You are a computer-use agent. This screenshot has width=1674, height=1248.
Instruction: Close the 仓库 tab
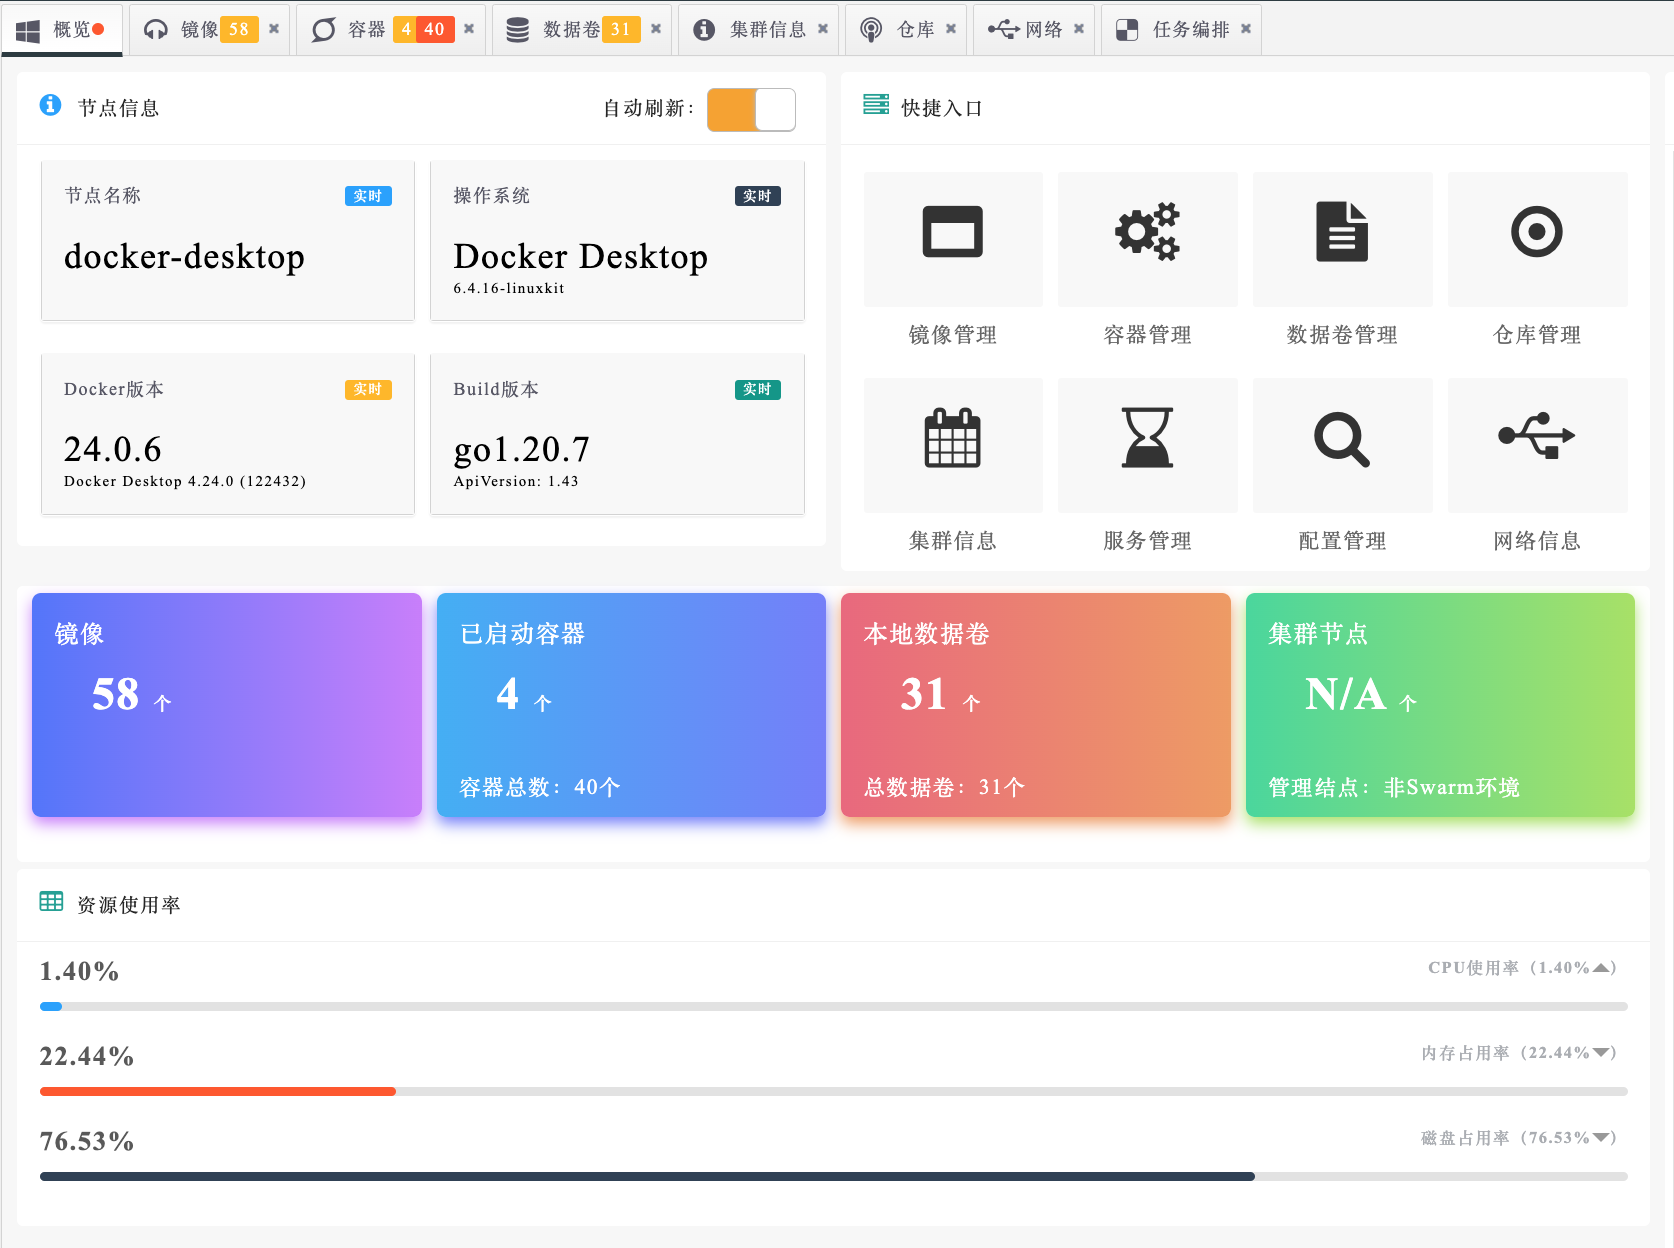click(951, 29)
